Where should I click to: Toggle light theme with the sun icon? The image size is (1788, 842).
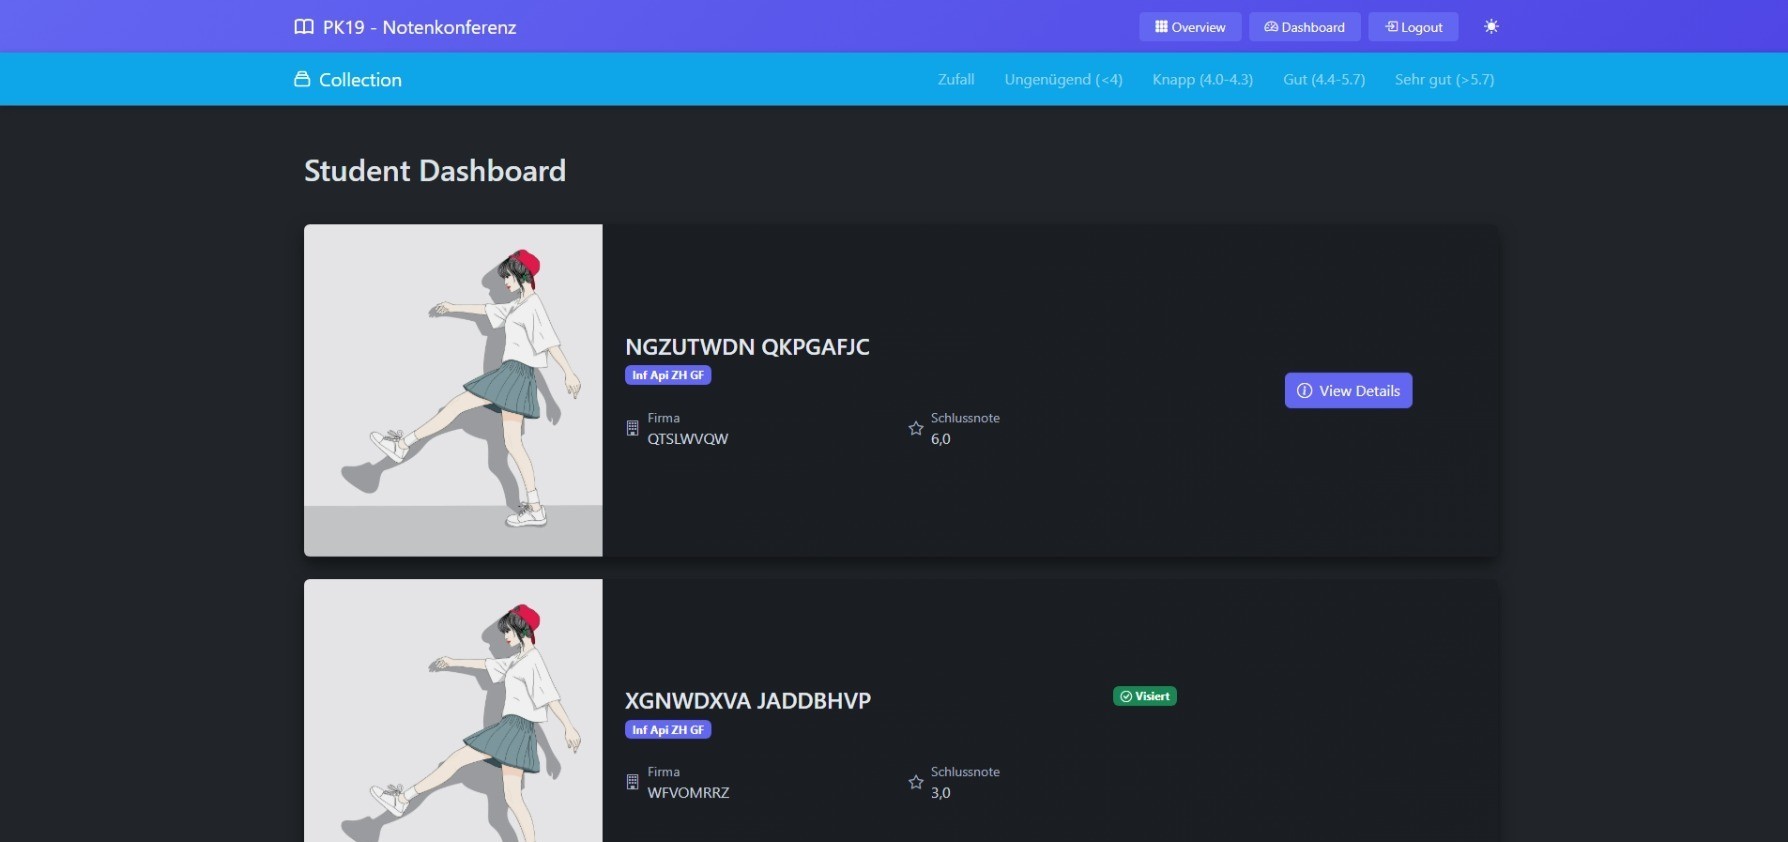(1491, 27)
